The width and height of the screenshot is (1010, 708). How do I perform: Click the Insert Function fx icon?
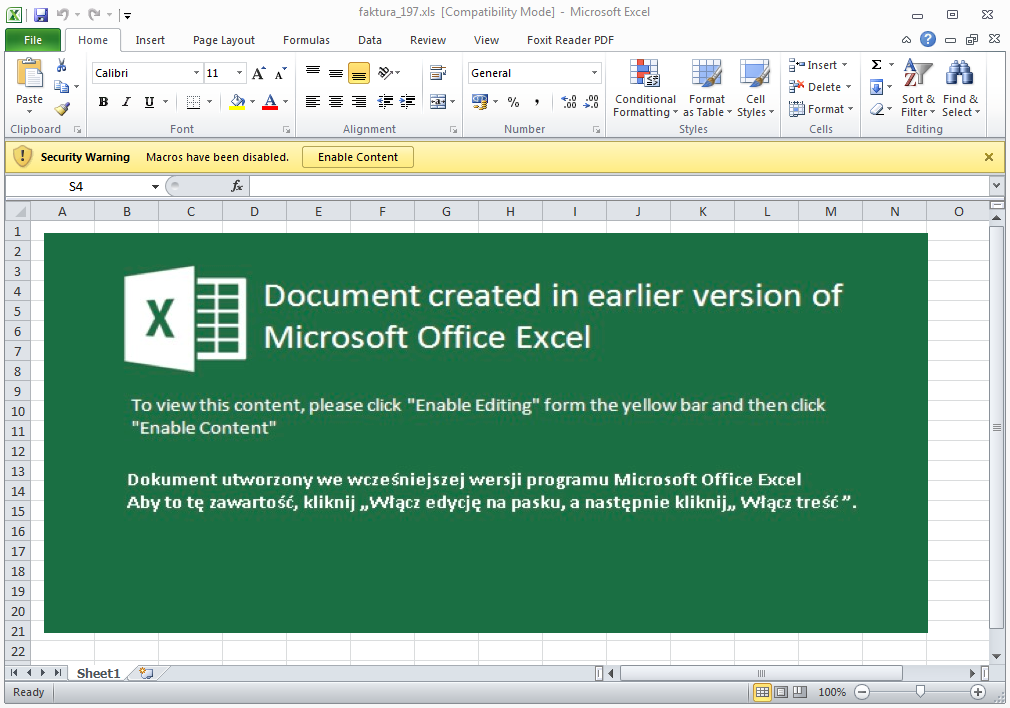236,186
